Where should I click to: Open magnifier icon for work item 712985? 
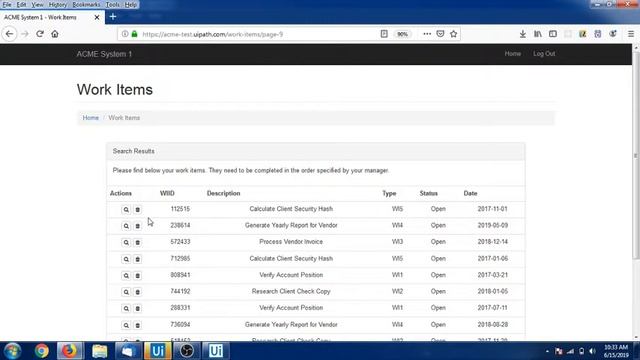click(x=126, y=259)
